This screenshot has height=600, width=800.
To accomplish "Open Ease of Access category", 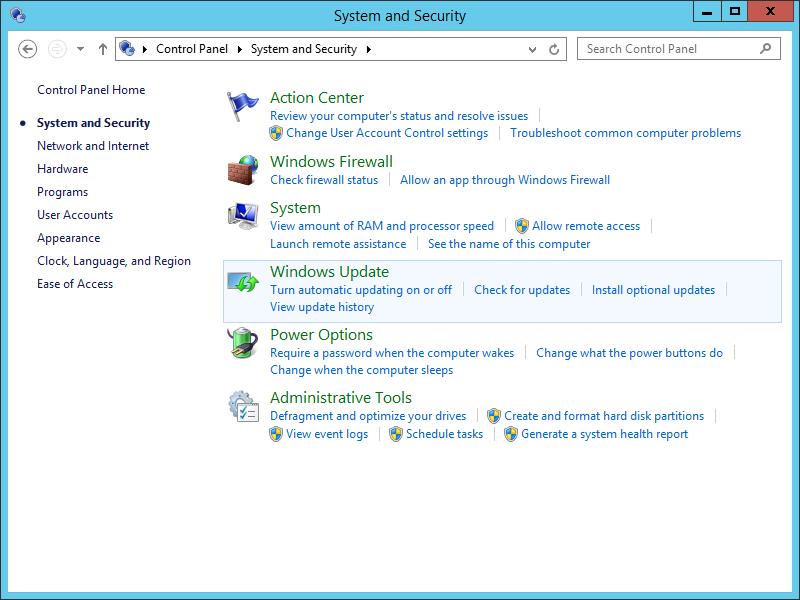I will click(x=74, y=284).
